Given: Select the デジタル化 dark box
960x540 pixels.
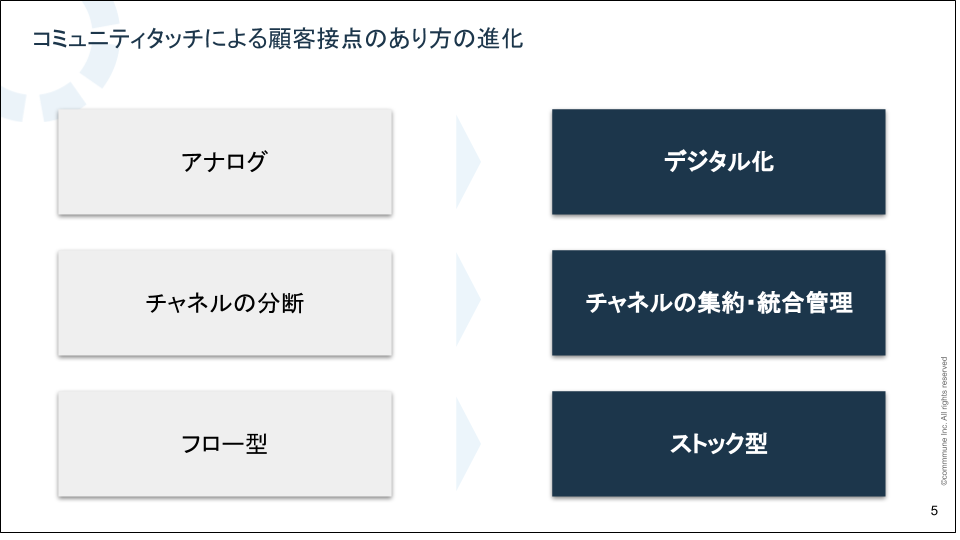Looking at the screenshot, I should (x=718, y=162).
